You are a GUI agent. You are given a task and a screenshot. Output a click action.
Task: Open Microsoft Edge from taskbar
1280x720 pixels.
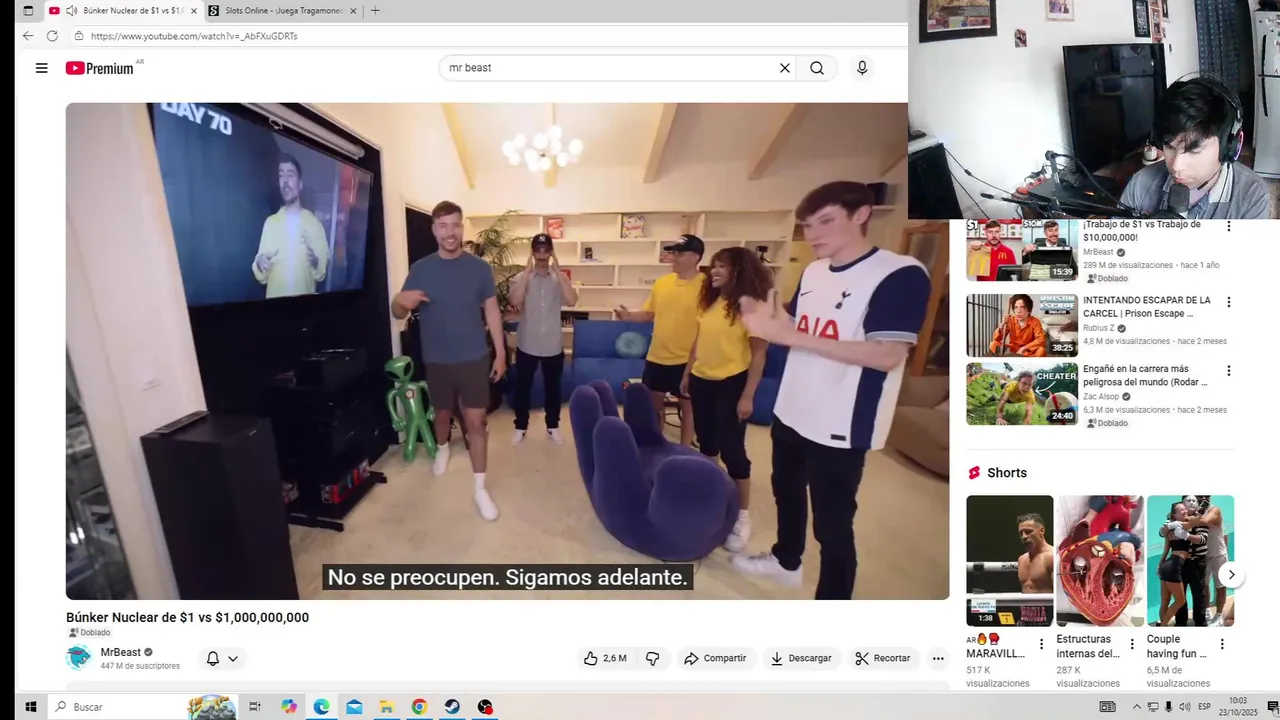[x=321, y=707]
